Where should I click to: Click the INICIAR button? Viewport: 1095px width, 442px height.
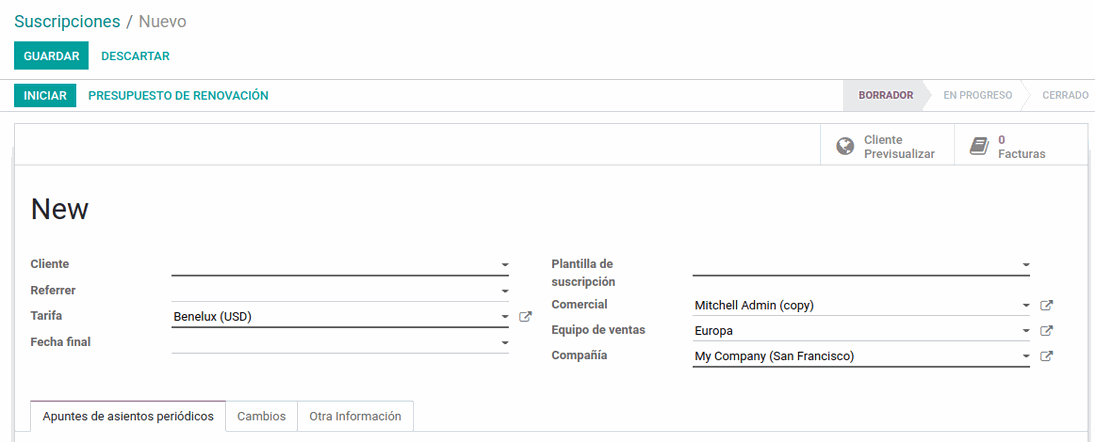point(45,96)
